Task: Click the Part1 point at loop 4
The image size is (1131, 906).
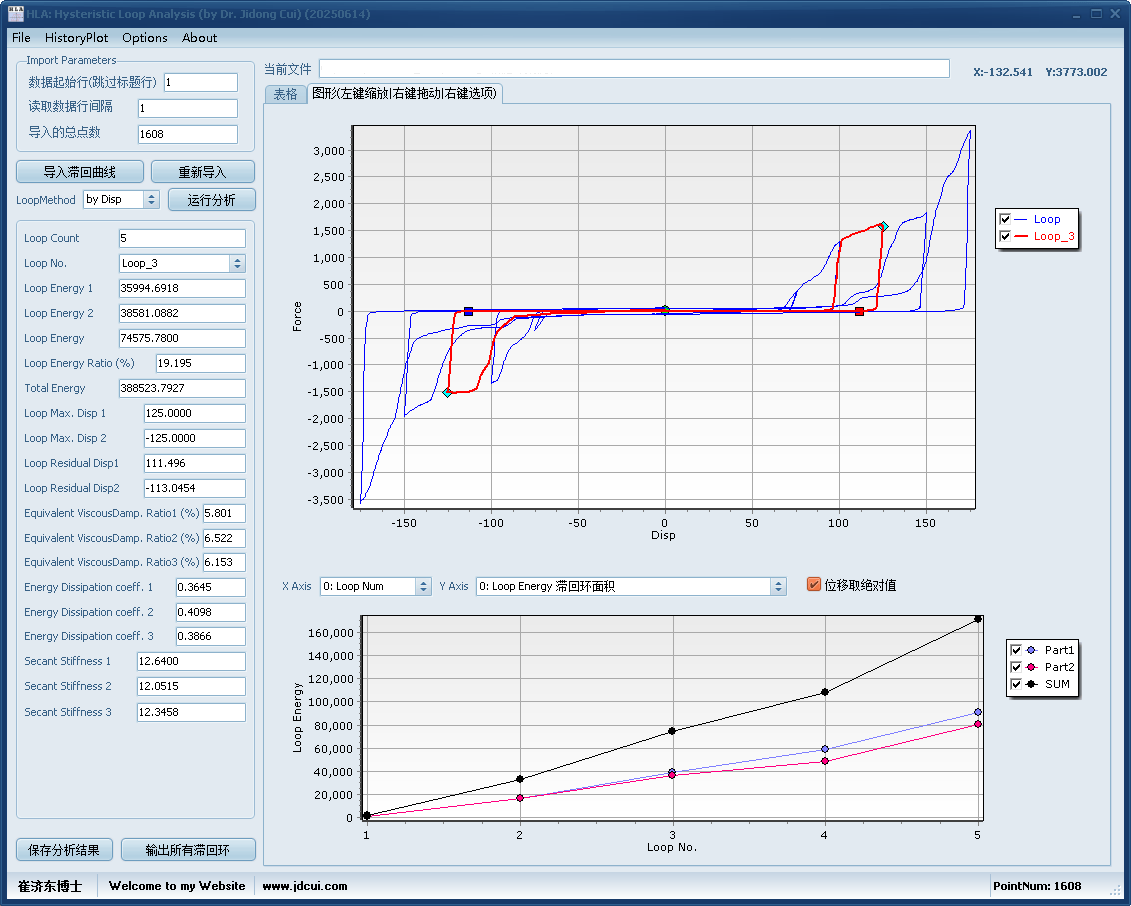Action: (825, 749)
